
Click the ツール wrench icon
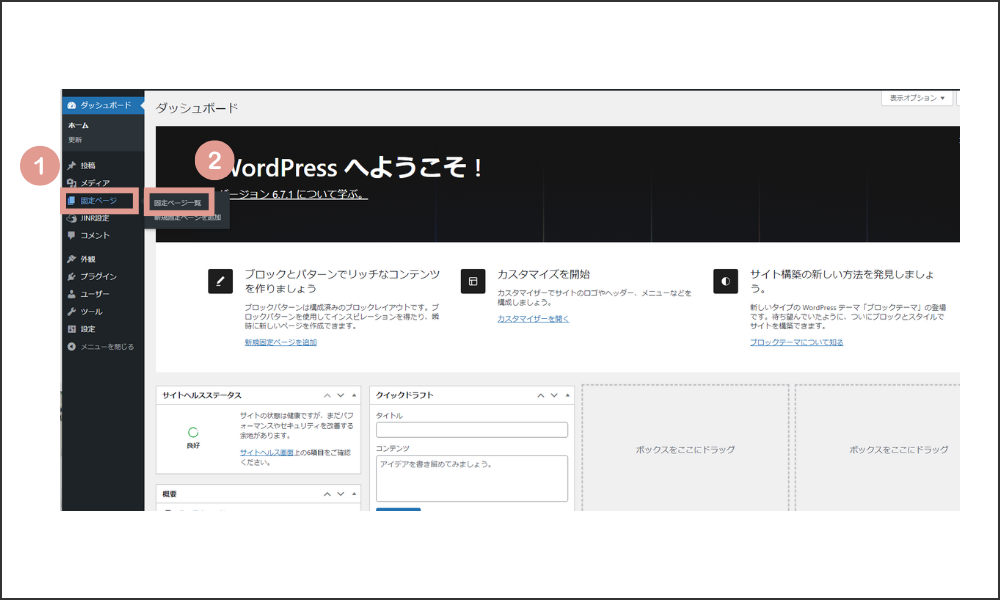click(x=71, y=312)
